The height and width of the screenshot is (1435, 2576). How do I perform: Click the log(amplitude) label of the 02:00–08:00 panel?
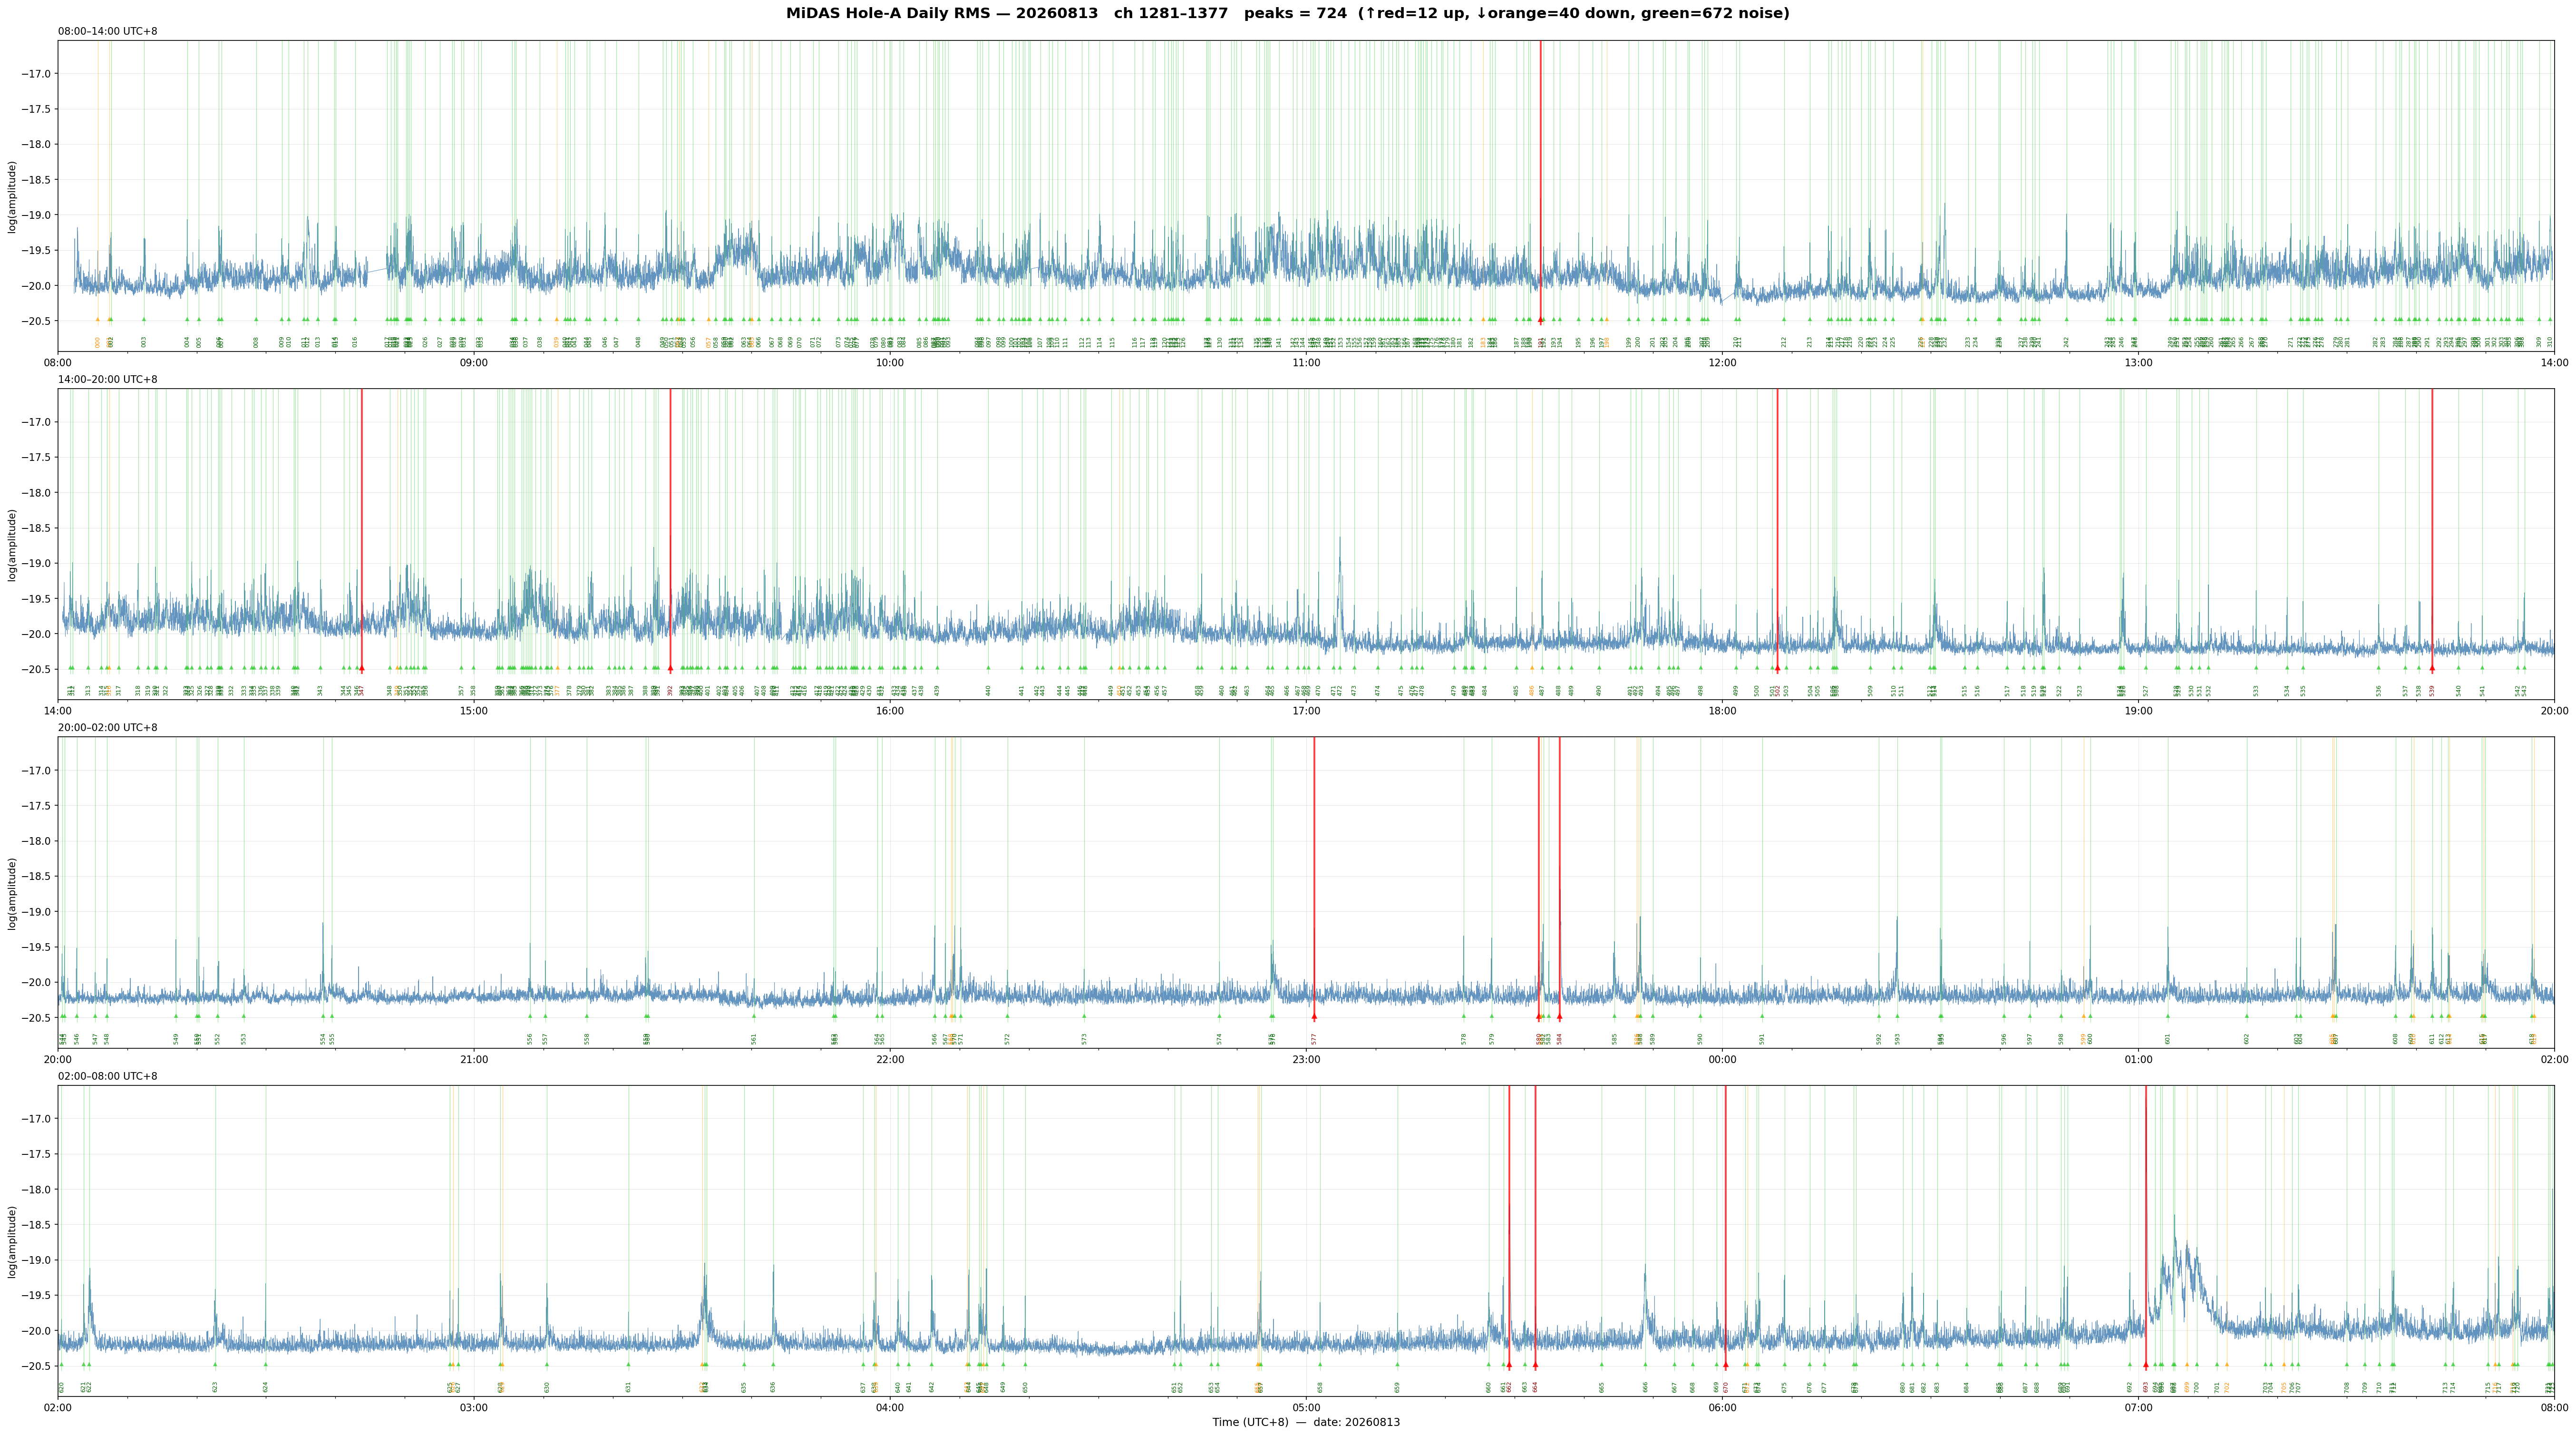(12, 1241)
